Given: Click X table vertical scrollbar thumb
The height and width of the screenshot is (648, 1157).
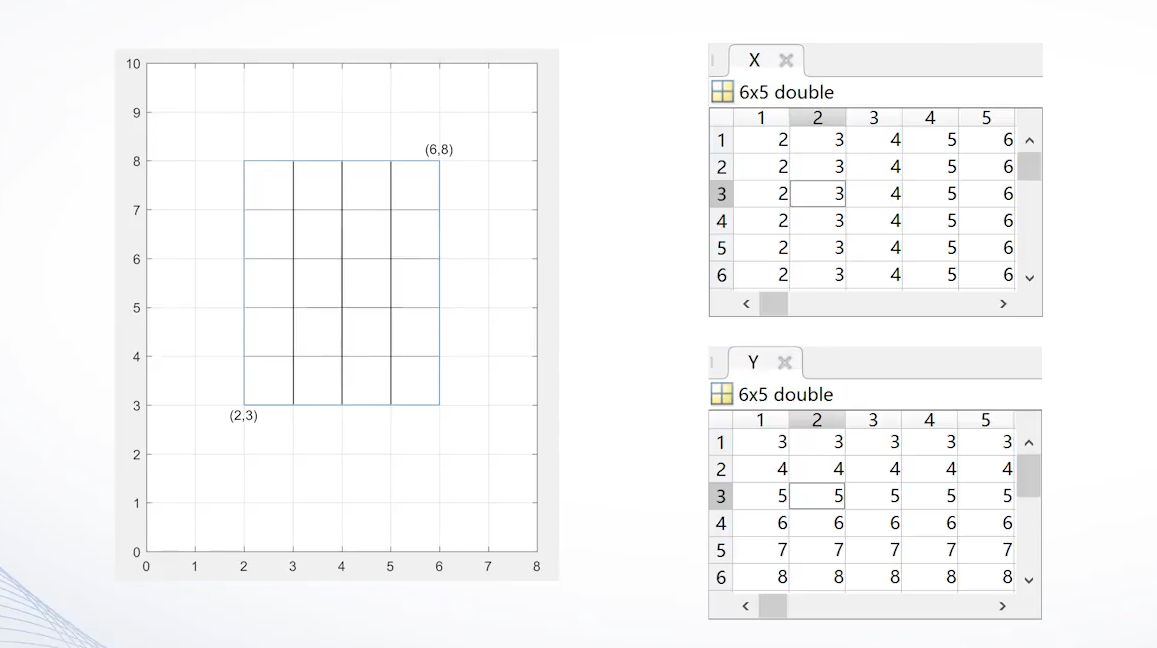Looking at the screenshot, I should point(1029,166).
